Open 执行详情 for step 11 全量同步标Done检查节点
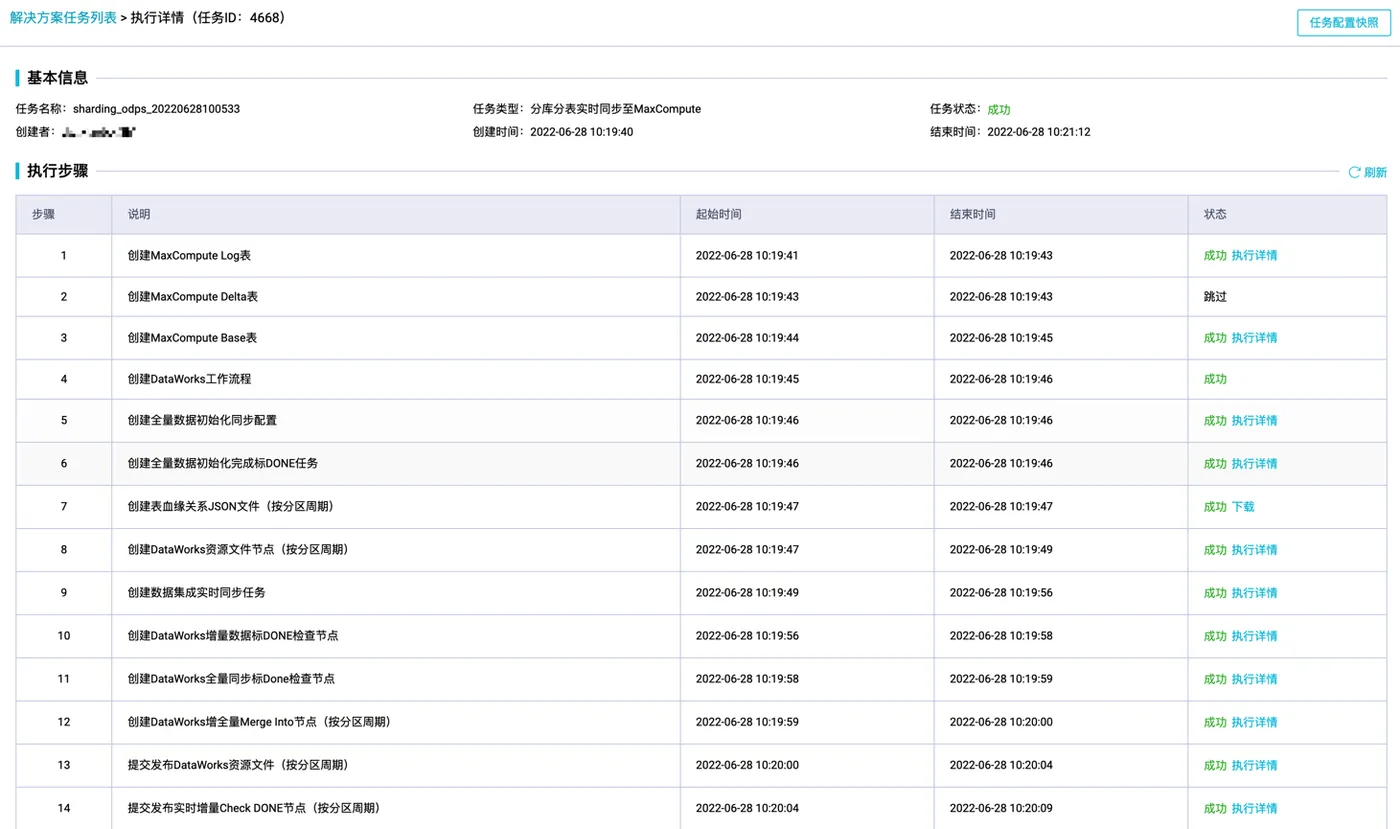1400x829 pixels. click(1254, 679)
